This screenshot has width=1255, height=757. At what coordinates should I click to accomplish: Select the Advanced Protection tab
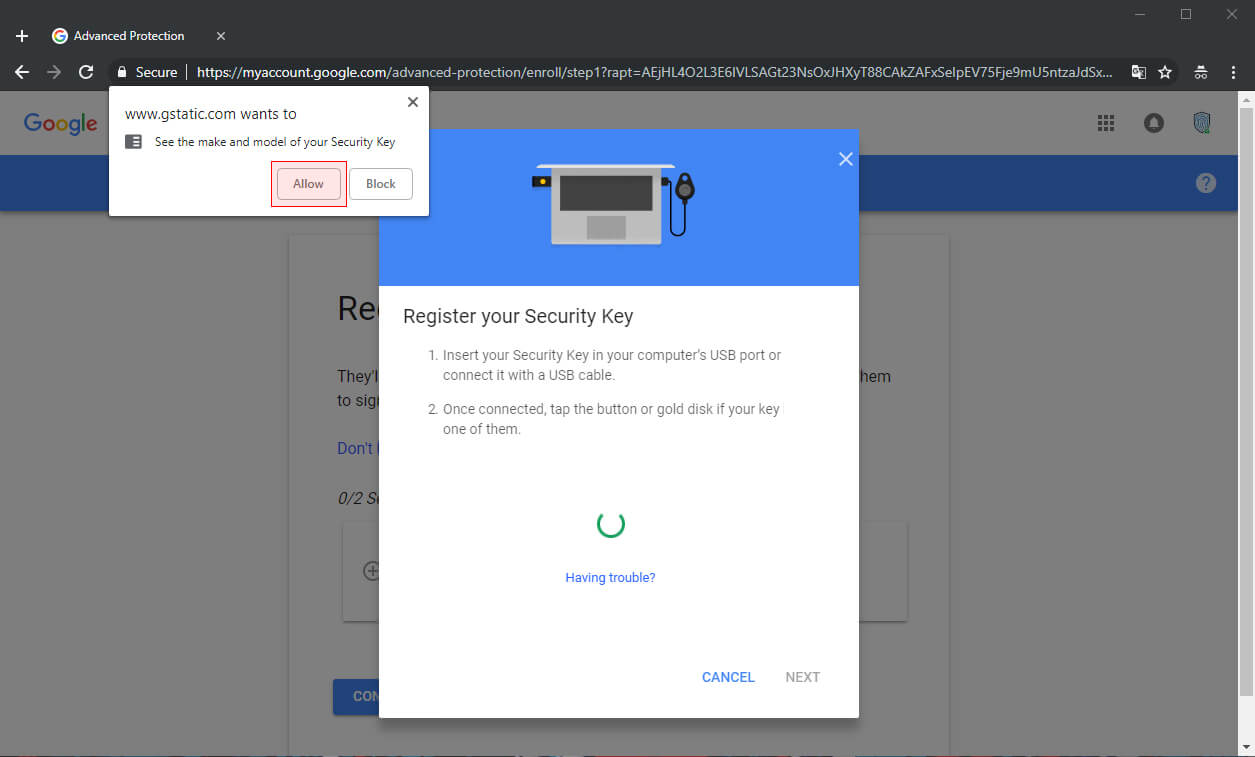click(x=128, y=36)
